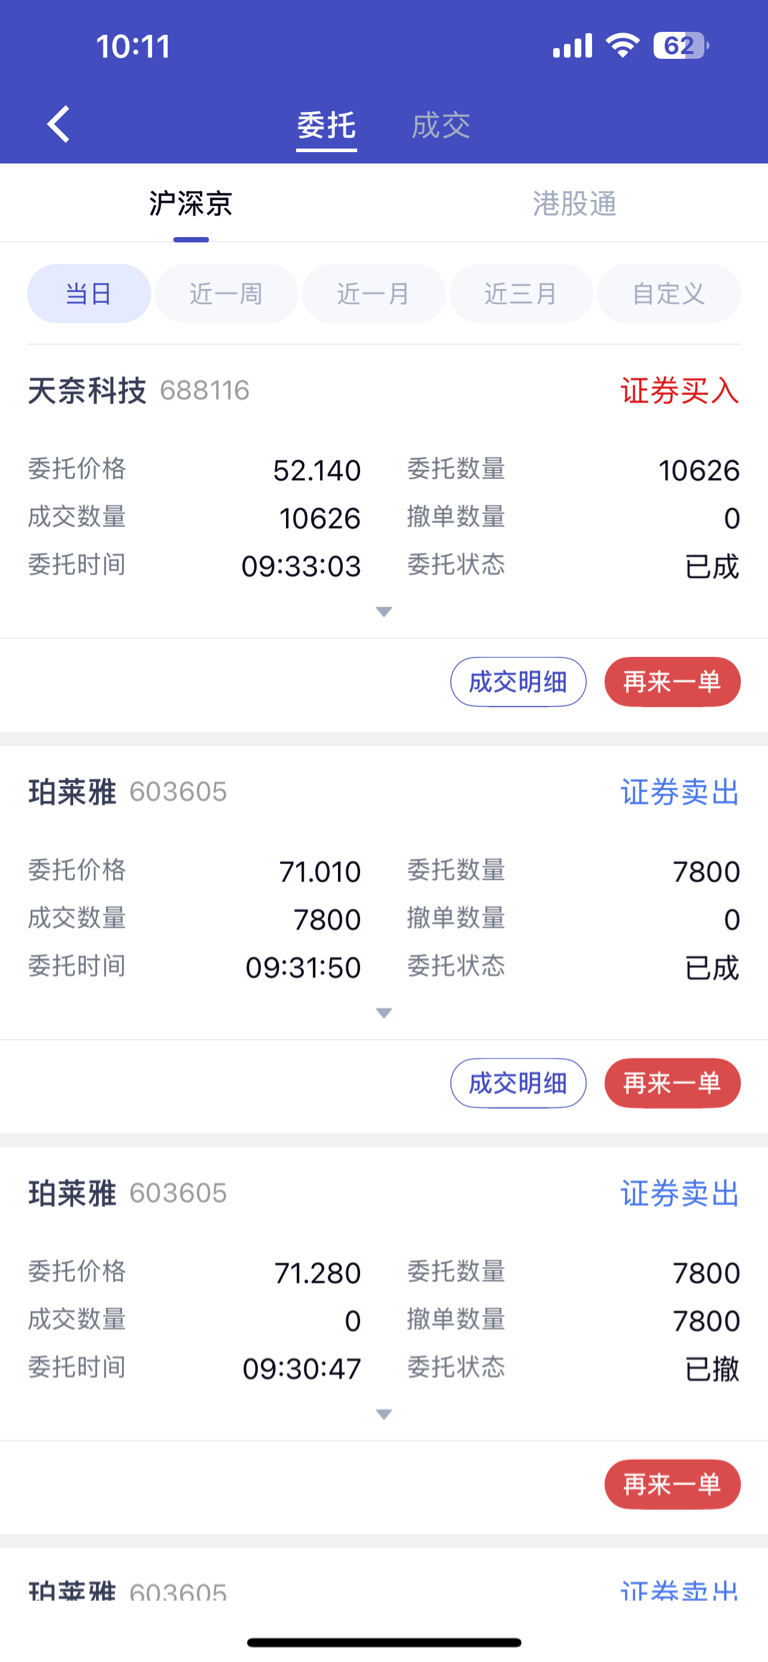Expand details arrow under 天奈科技 order

click(x=384, y=612)
